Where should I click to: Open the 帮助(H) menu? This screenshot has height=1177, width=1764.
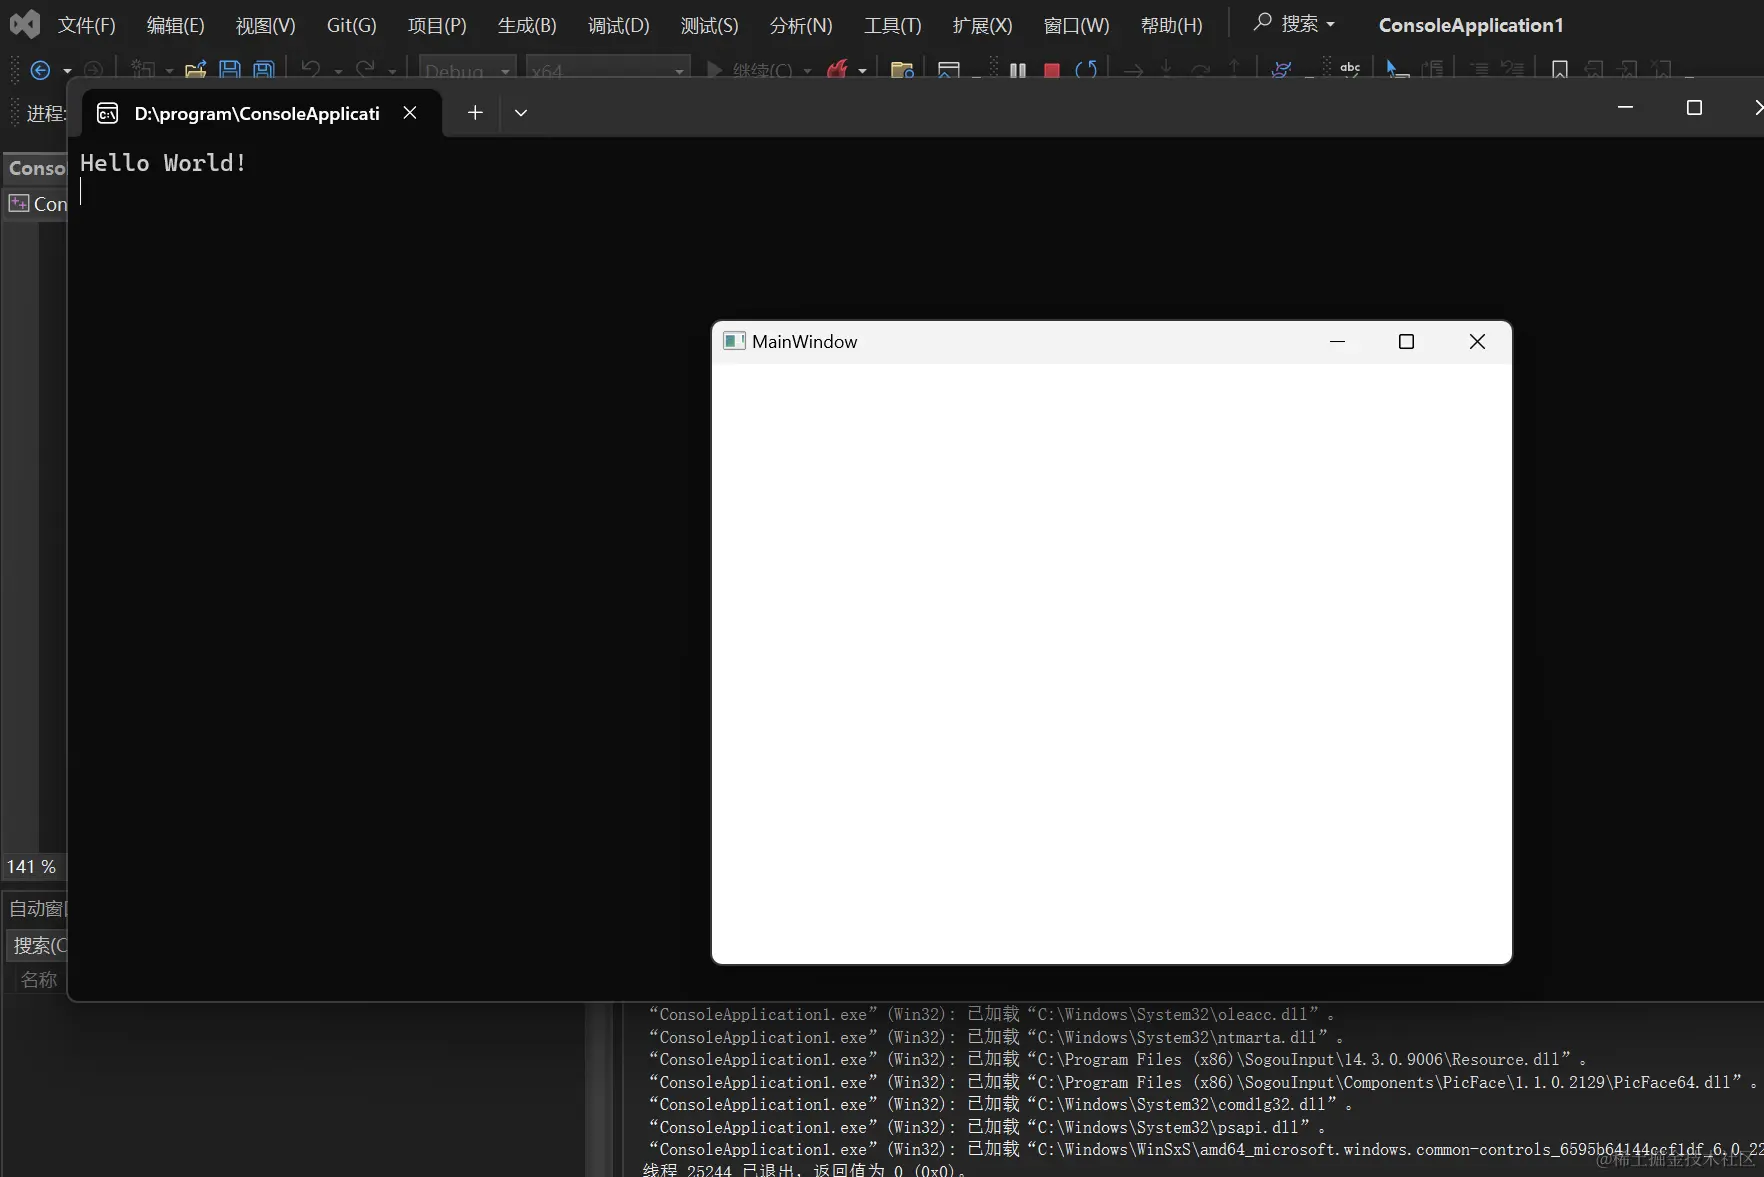pos(1172,25)
